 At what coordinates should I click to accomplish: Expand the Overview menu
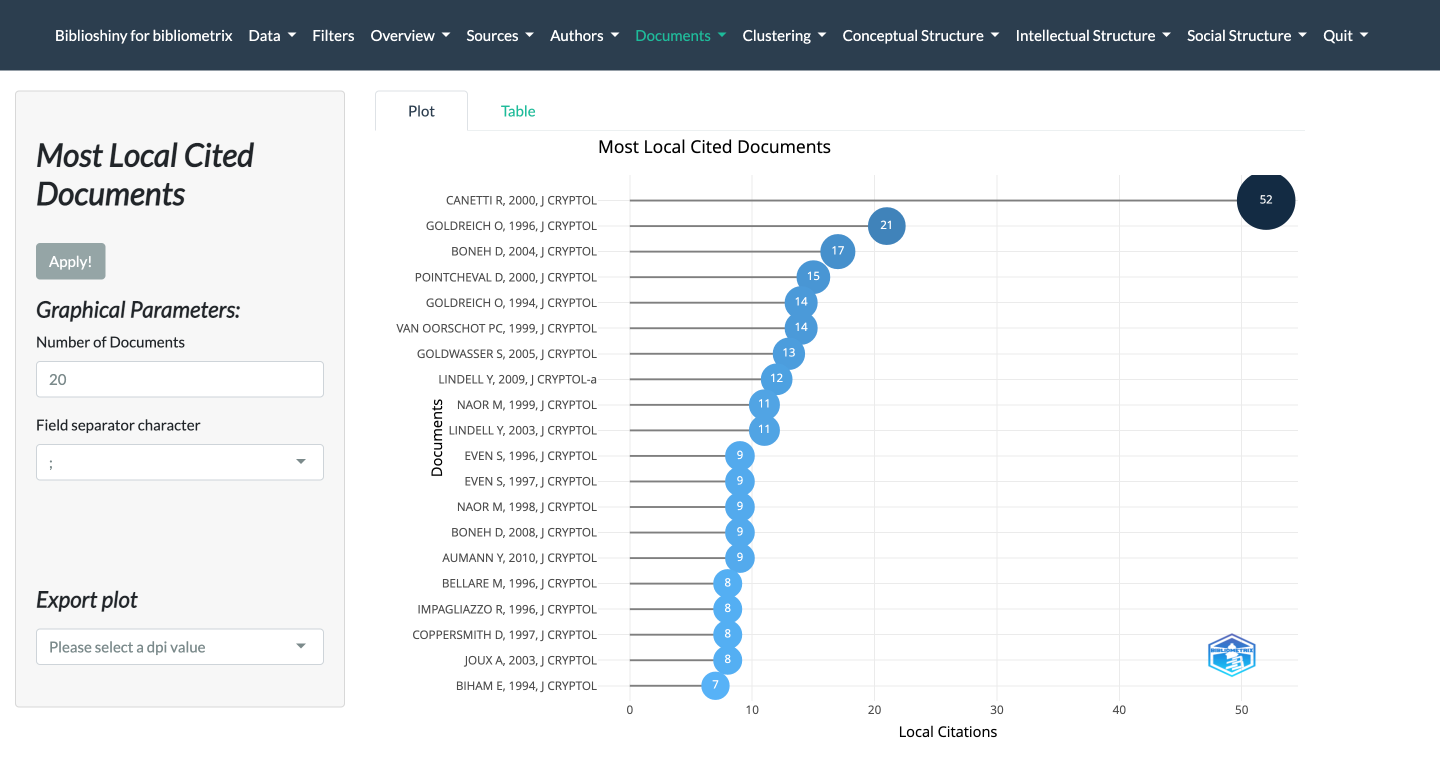click(x=410, y=35)
